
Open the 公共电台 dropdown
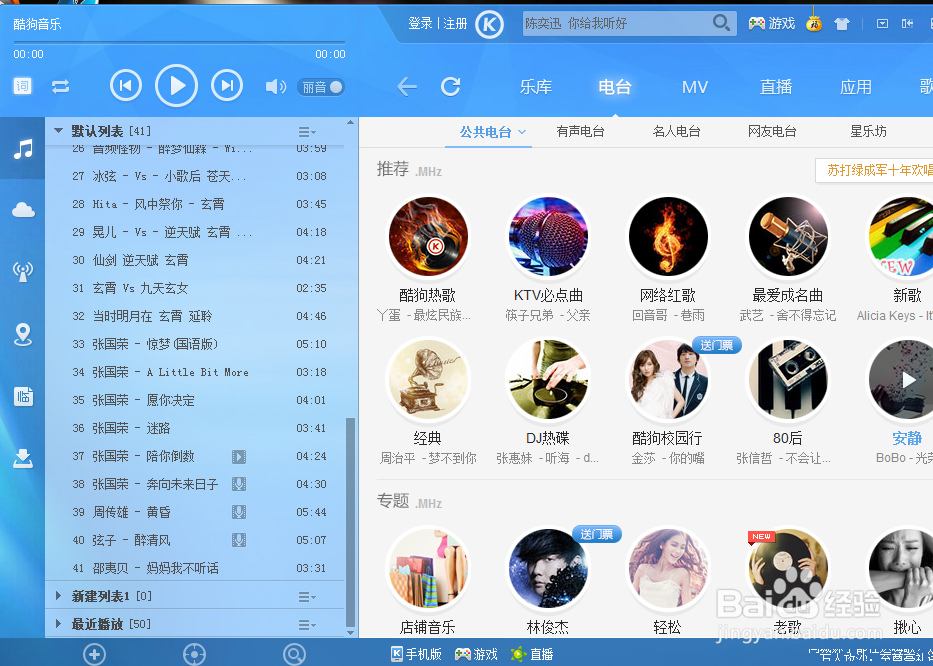488,131
